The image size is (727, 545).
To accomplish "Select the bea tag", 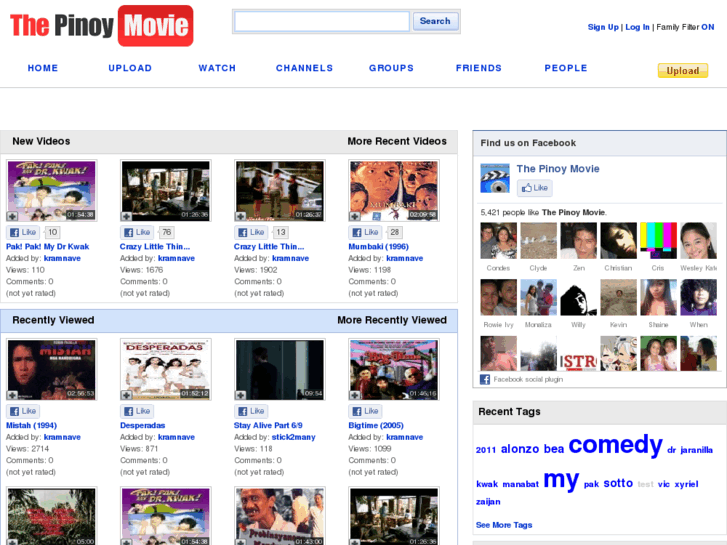I will click(x=554, y=449).
